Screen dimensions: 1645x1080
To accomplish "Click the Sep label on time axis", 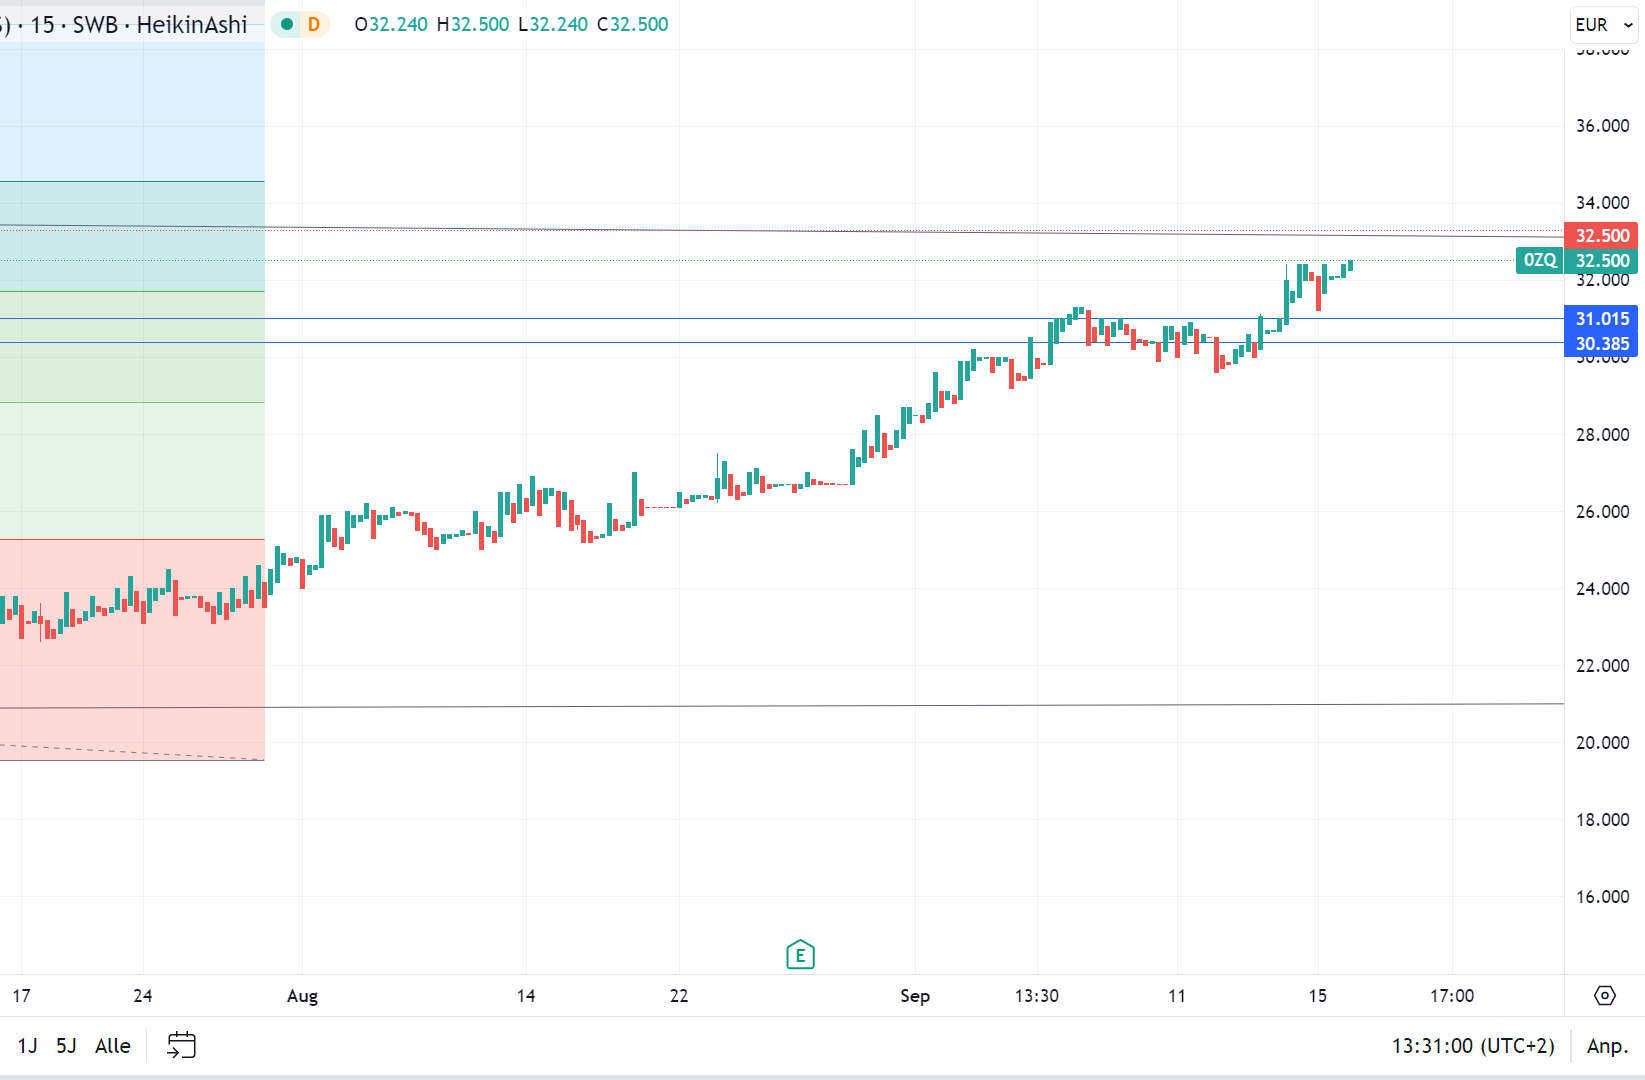I will point(915,995).
